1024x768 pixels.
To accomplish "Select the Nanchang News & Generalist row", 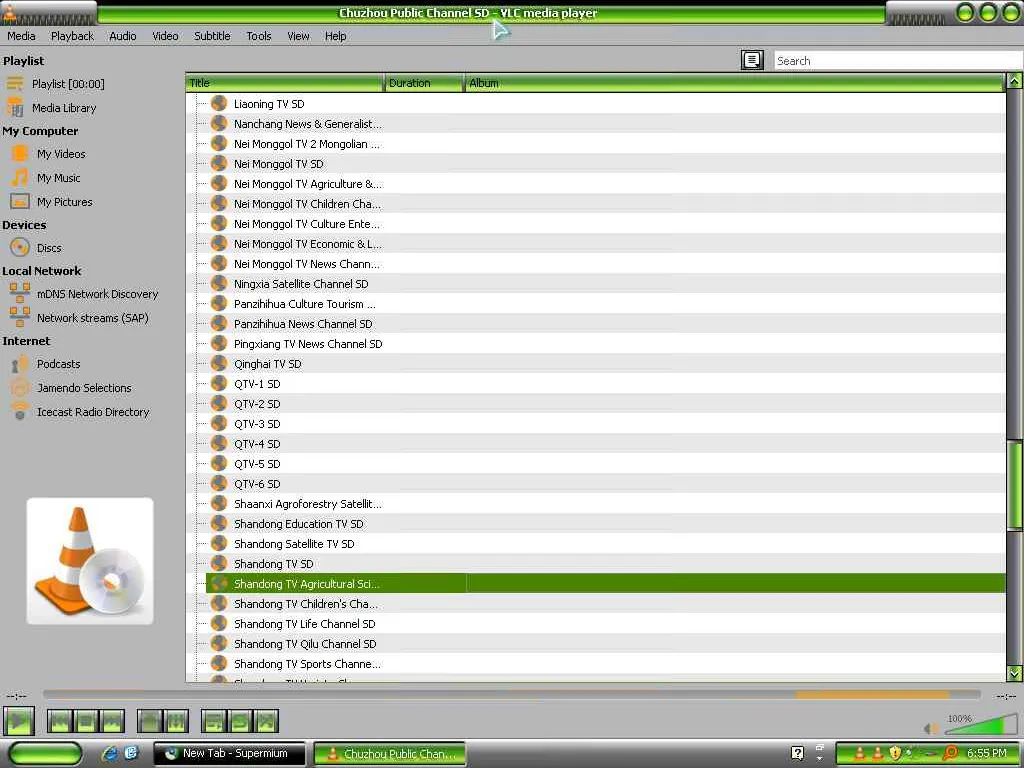I will pyautogui.click(x=596, y=124).
